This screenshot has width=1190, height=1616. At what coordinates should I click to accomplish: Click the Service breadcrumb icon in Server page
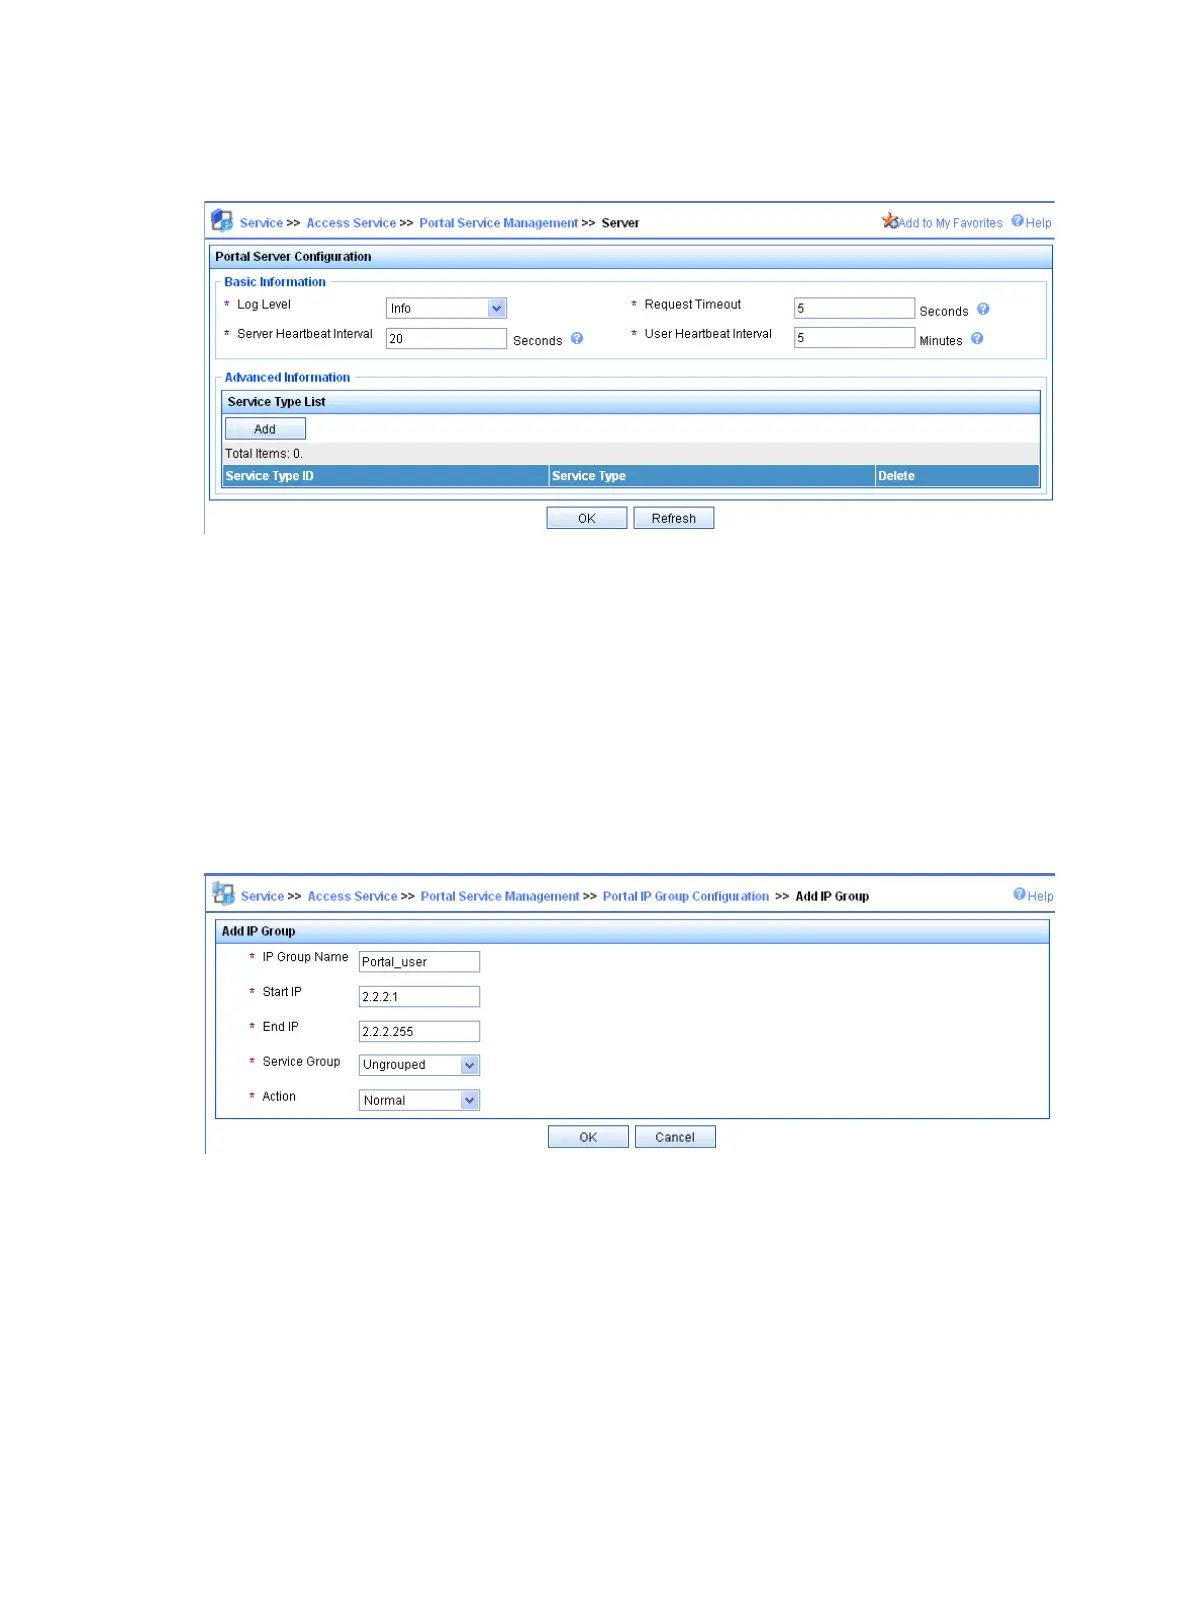tap(222, 220)
